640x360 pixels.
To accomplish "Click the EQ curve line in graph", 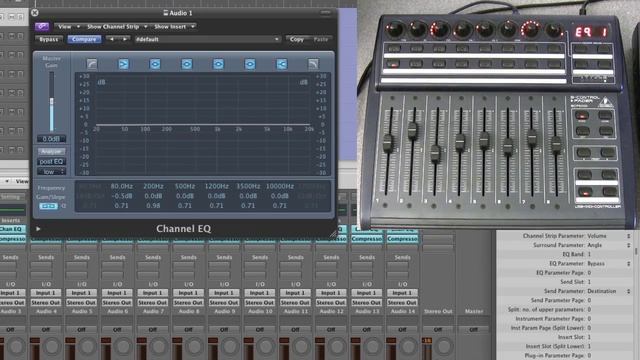I will click(x=203, y=124).
